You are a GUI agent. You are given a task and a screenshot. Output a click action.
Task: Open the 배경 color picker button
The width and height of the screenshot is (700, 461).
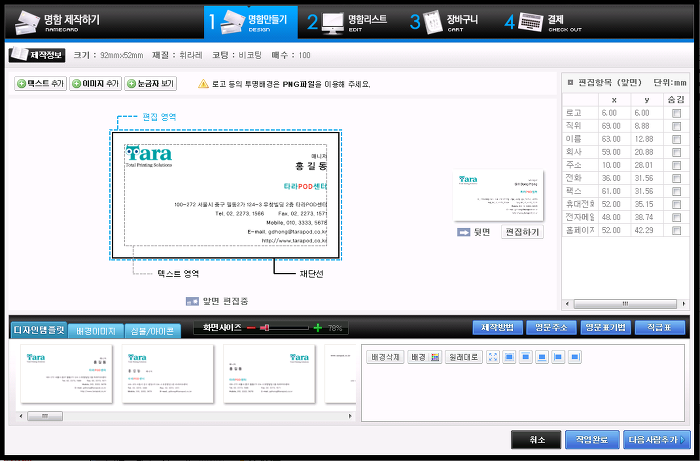(x=425, y=357)
